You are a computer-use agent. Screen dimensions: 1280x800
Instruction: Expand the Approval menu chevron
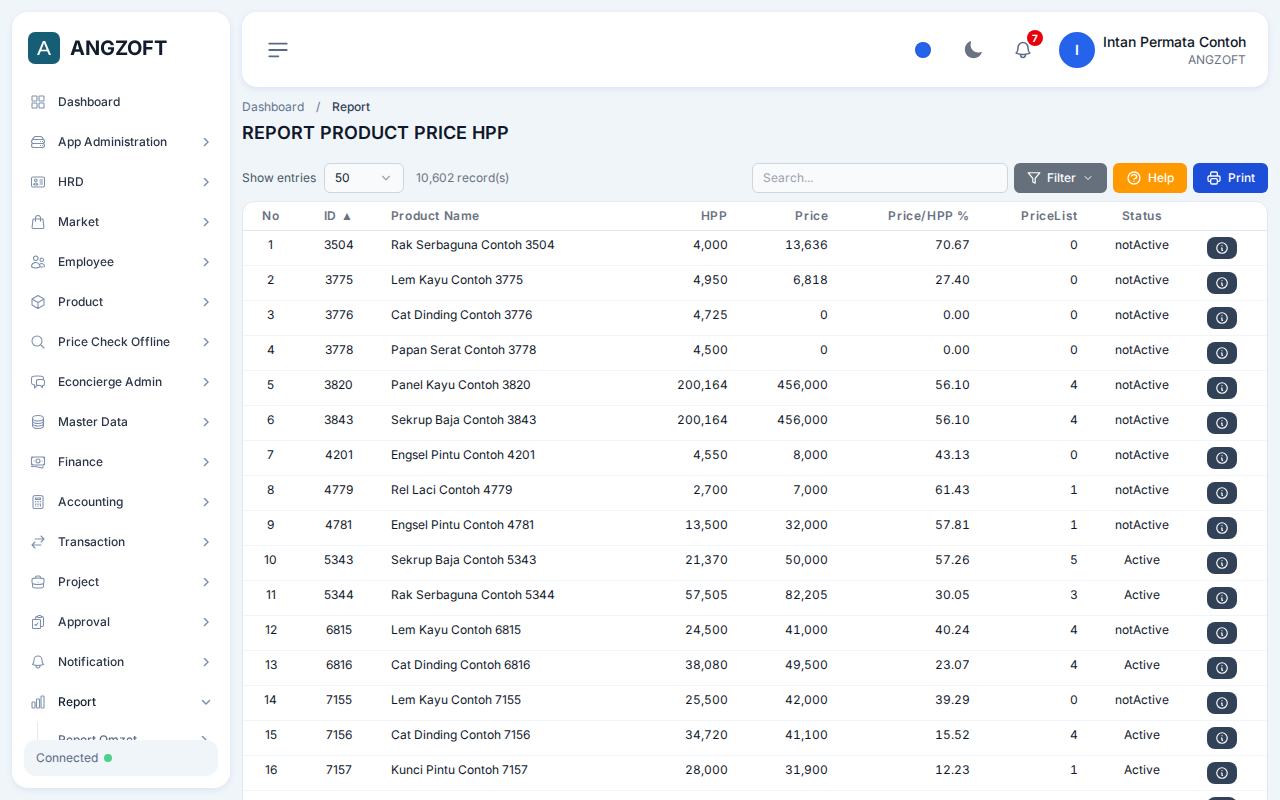click(206, 622)
